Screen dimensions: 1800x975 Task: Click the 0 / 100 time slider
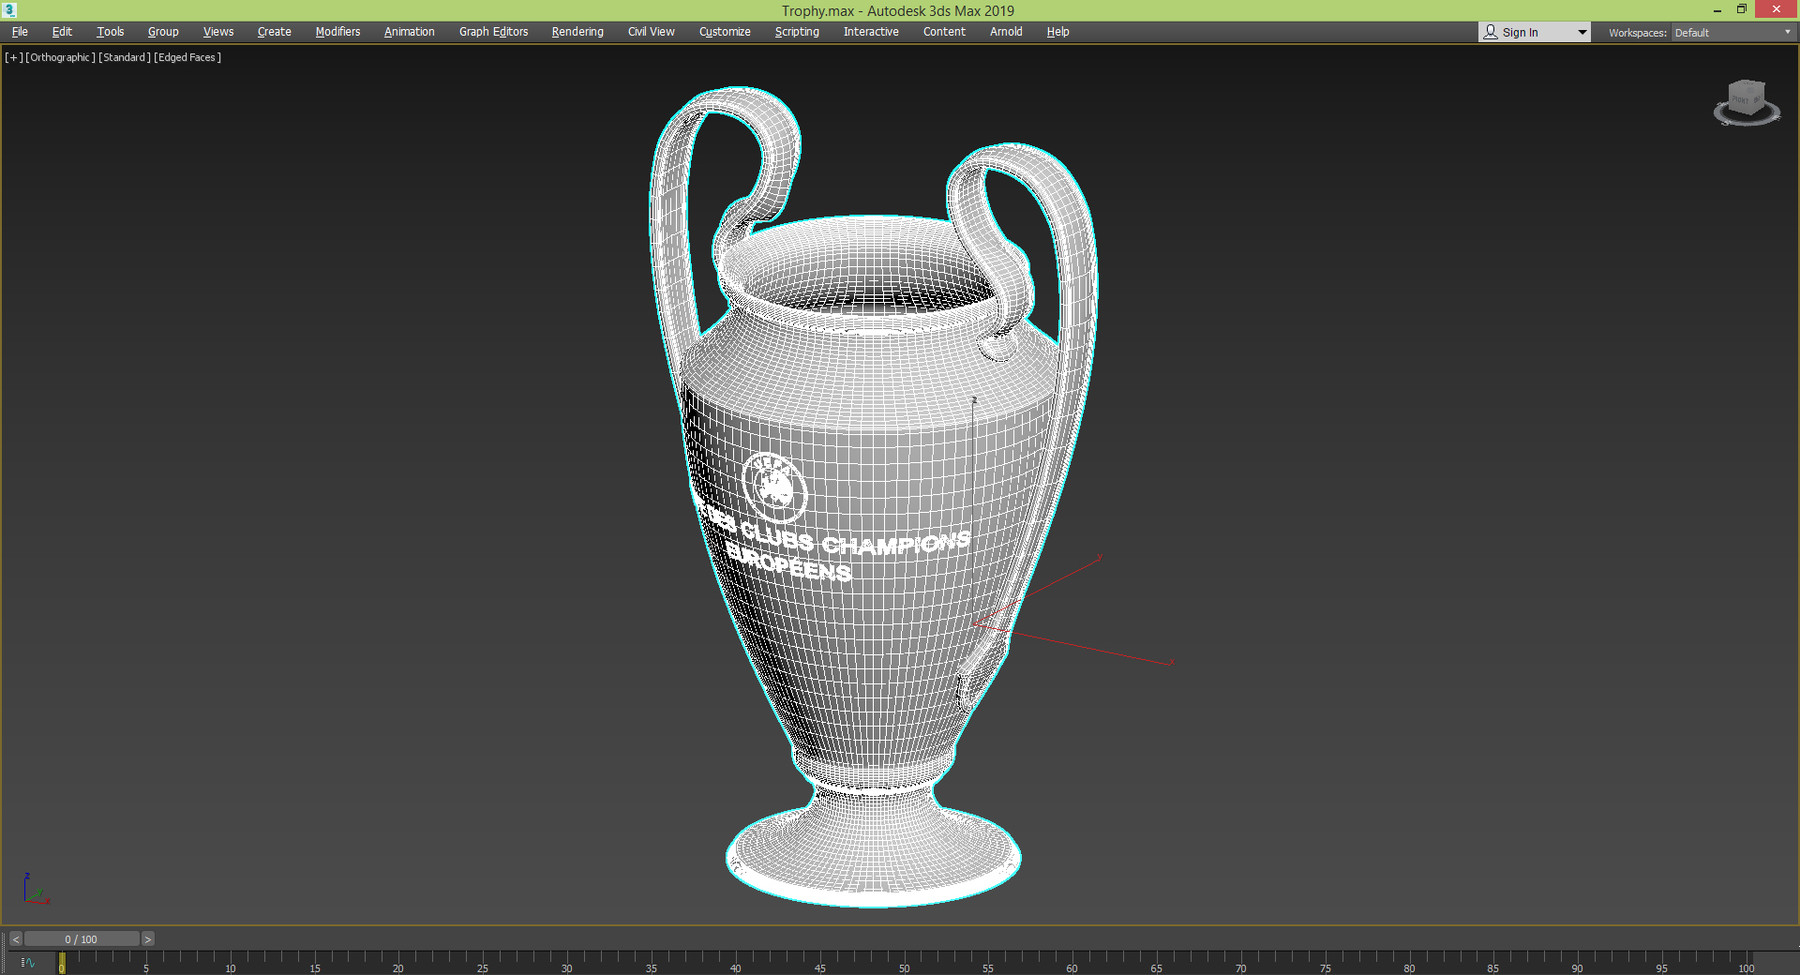click(x=81, y=939)
